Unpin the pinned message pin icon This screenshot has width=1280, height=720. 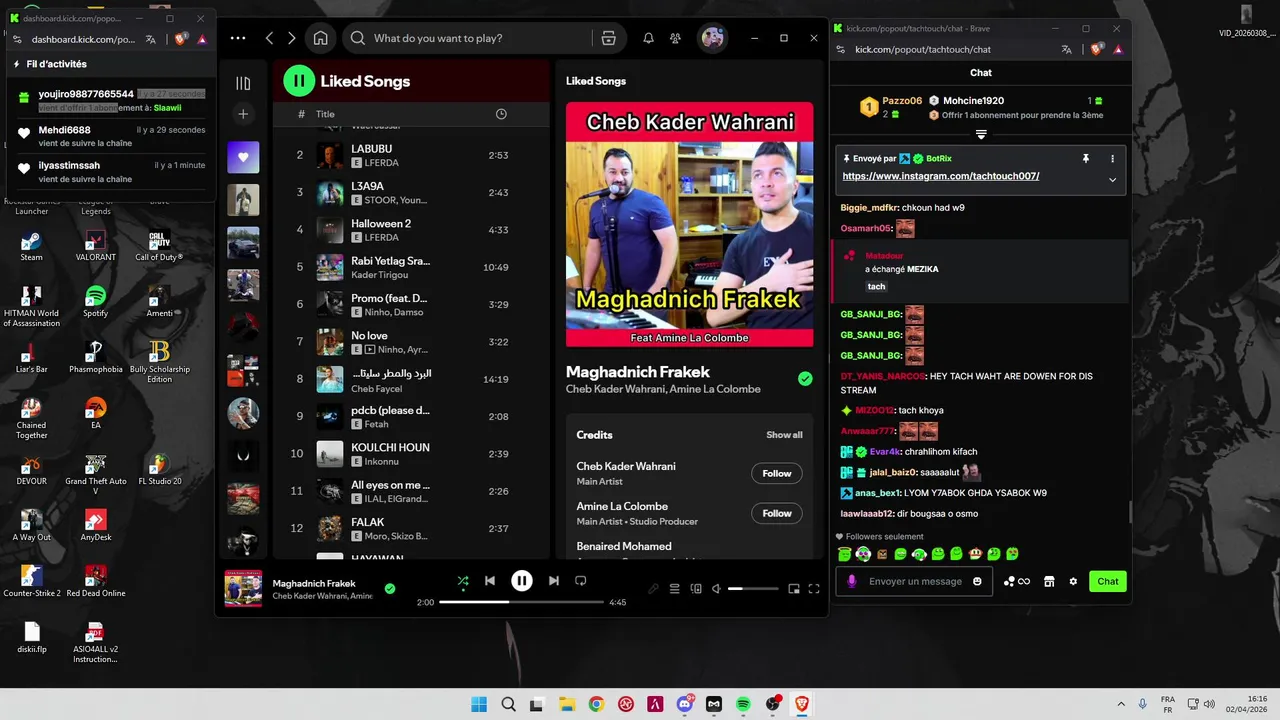(1085, 159)
